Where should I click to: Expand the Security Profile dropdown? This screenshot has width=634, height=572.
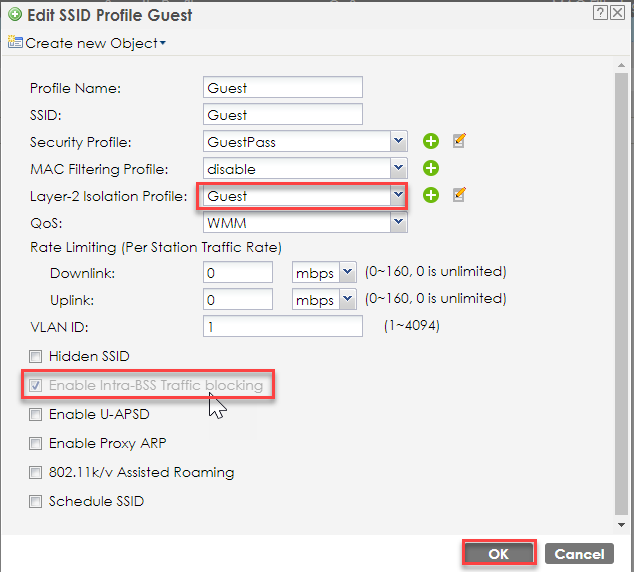click(x=398, y=141)
